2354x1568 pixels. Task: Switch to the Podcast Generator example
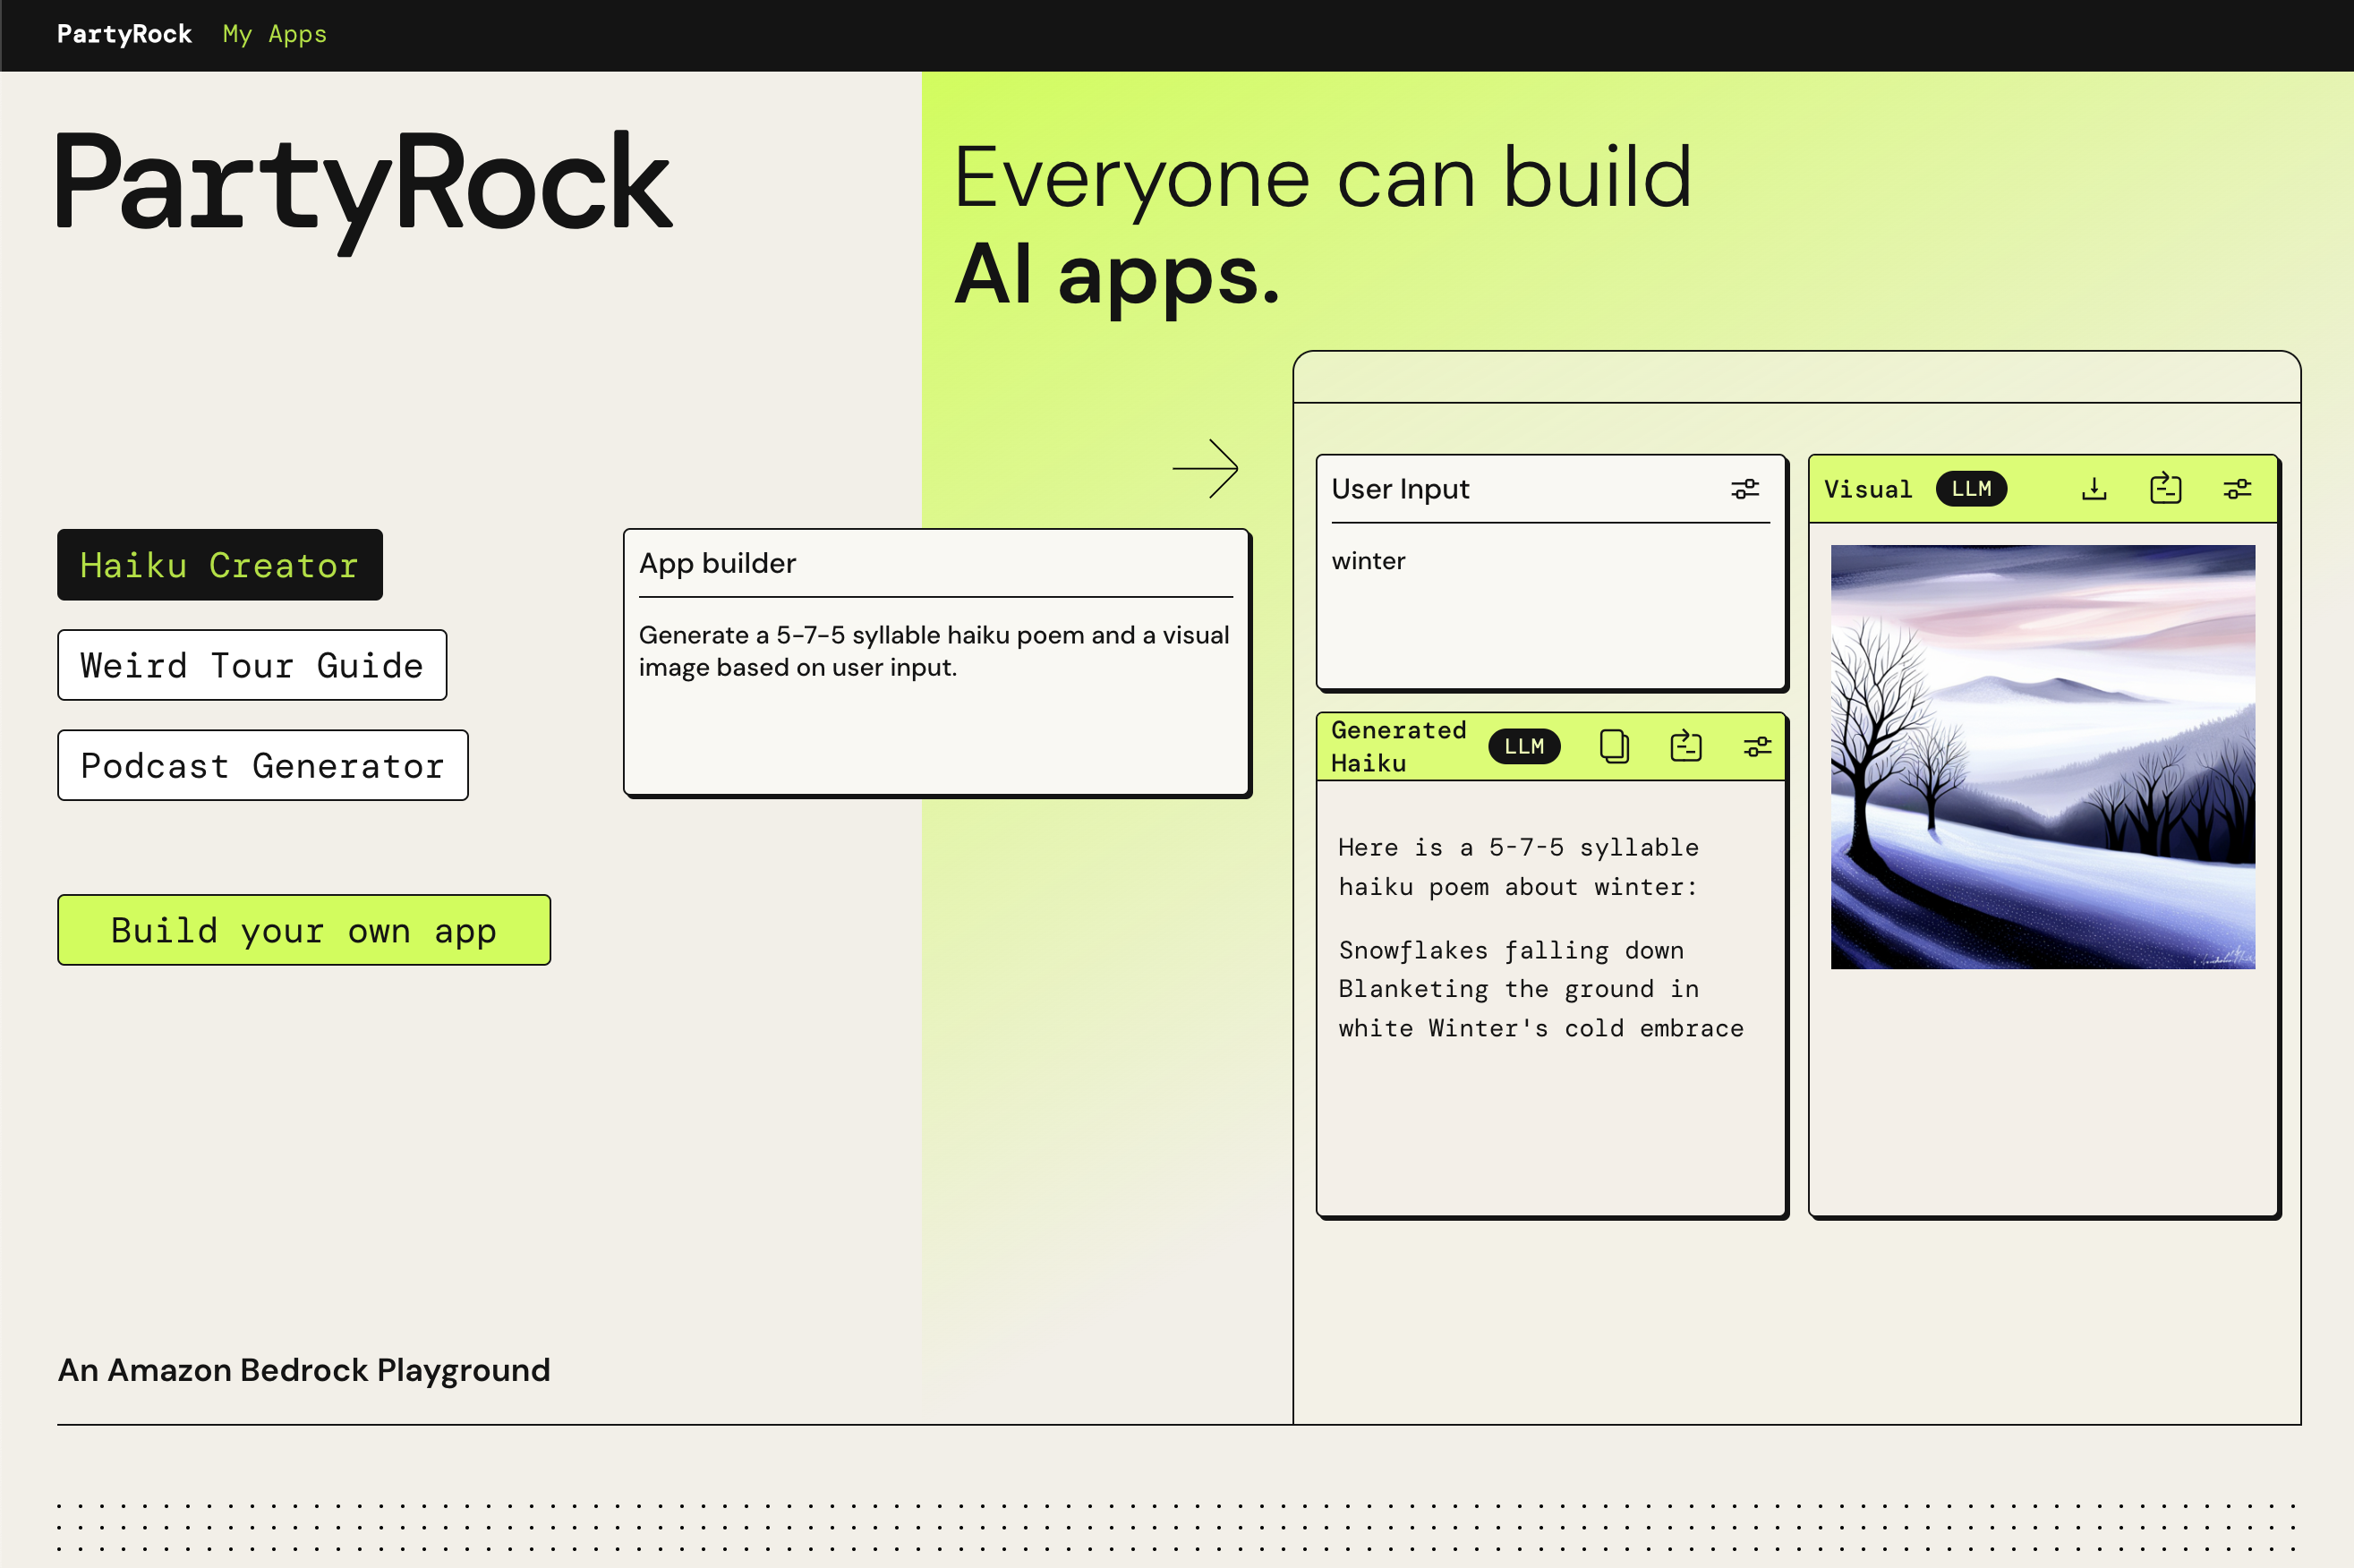[x=262, y=765]
